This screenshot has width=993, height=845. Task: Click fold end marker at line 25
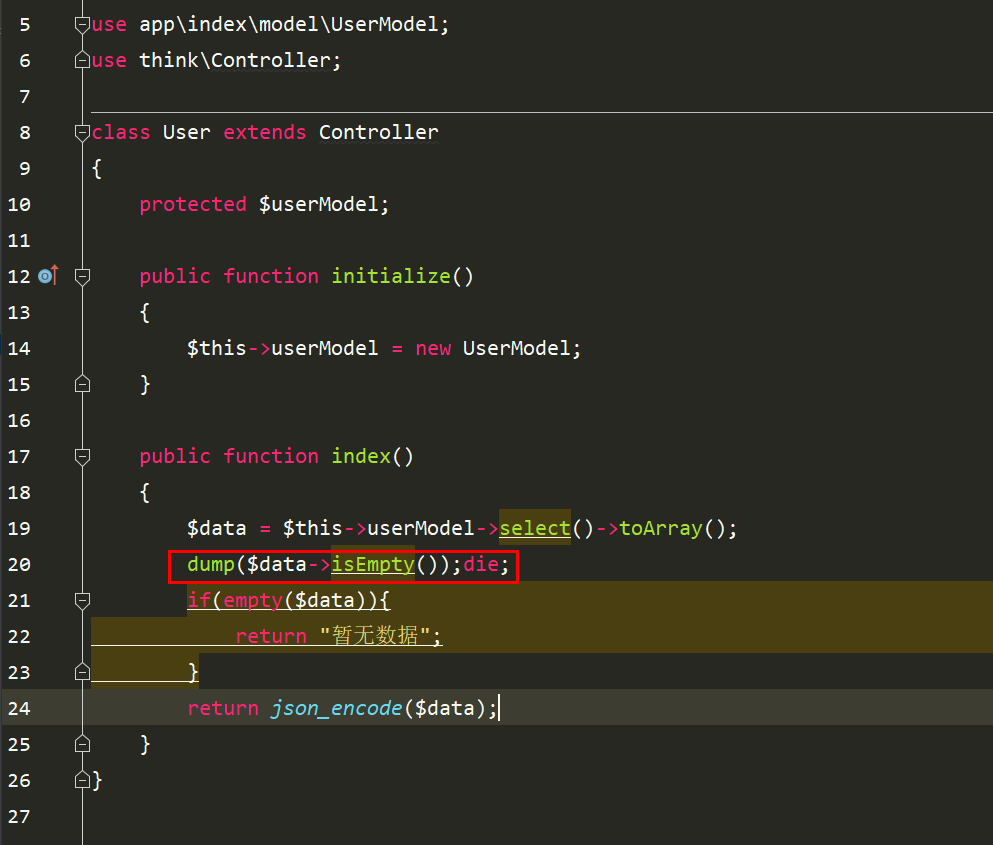tap(82, 744)
